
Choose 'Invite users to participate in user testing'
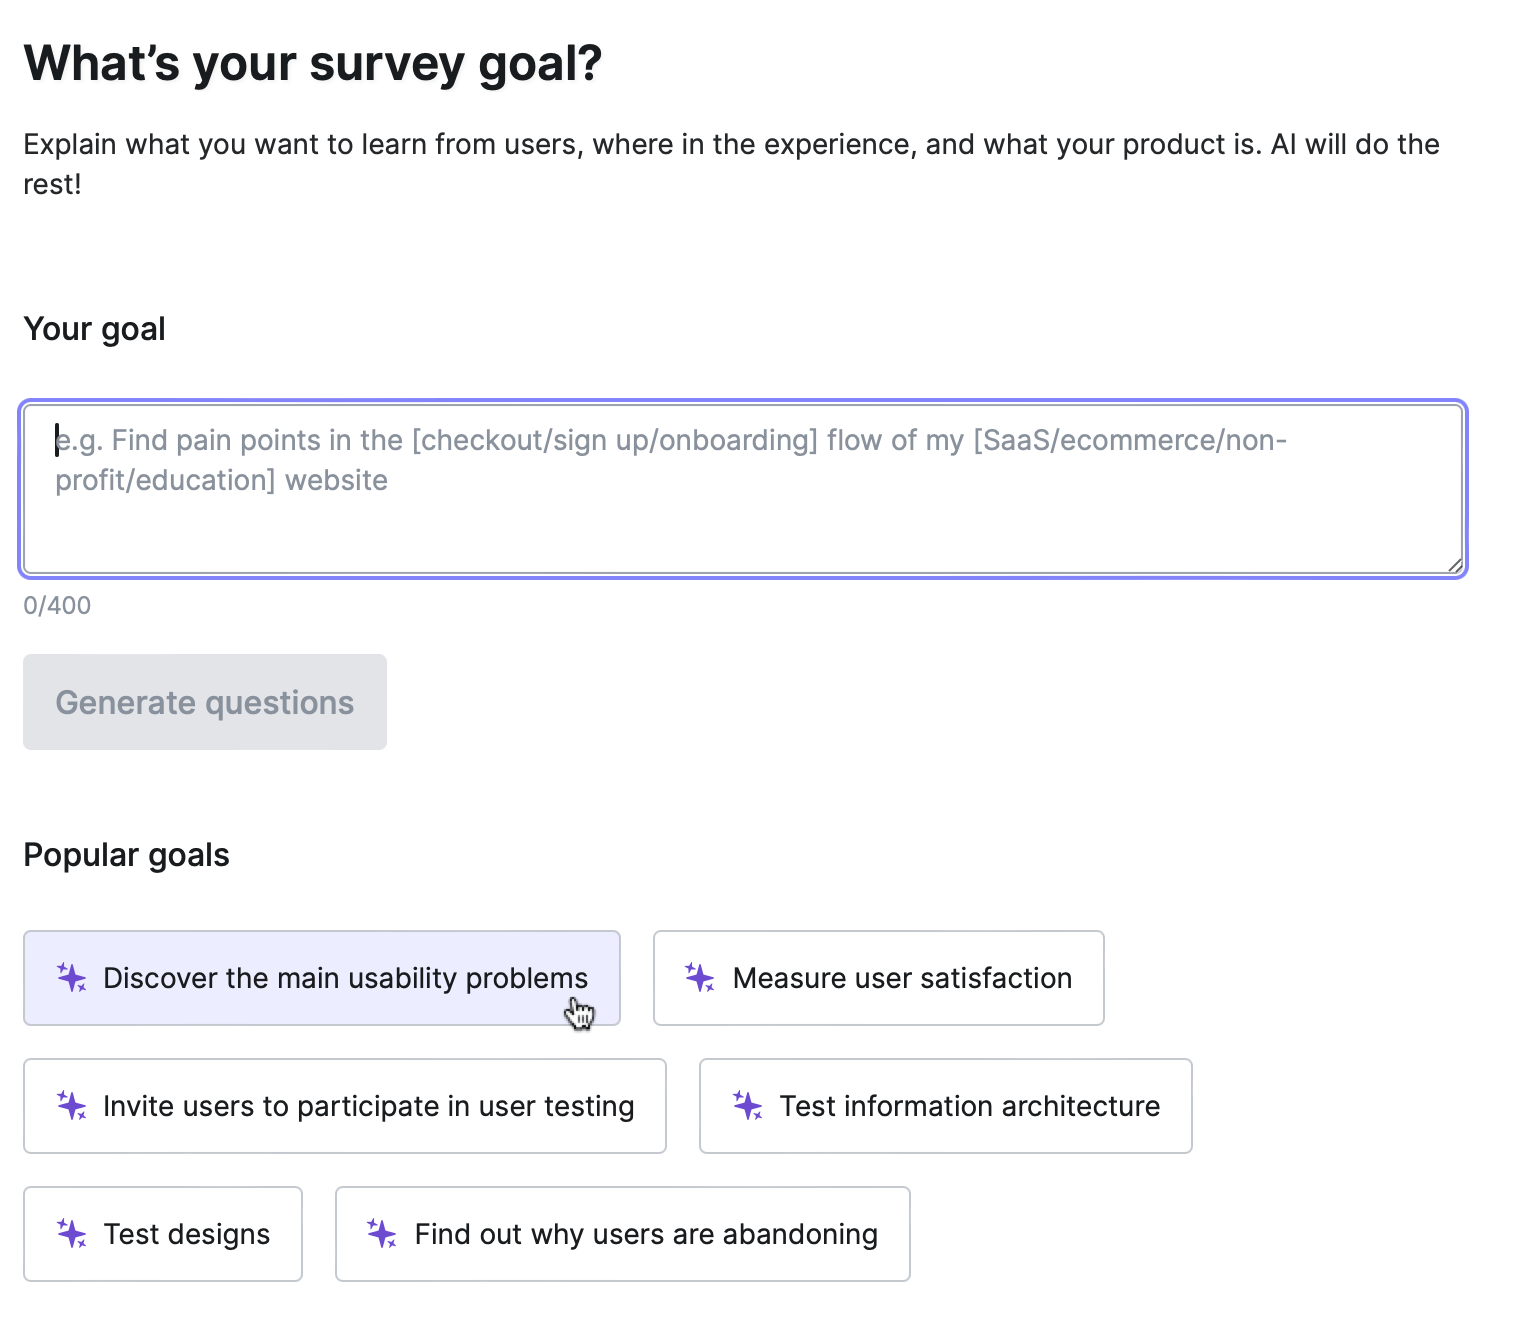click(345, 1106)
